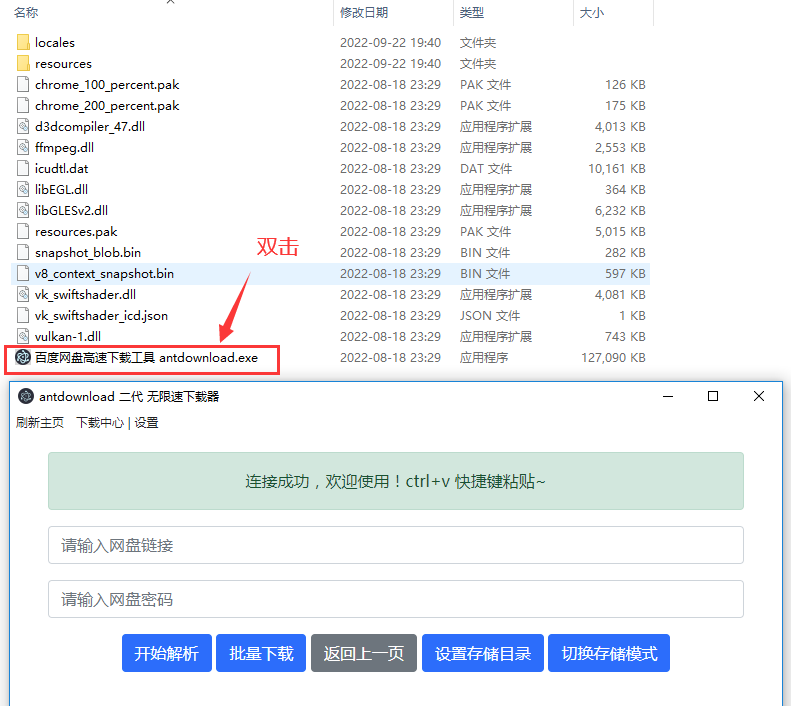Image resolution: width=791 pixels, height=706 pixels.
Task: Open the 下载中心 | 设置 menu
Action: click(118, 423)
